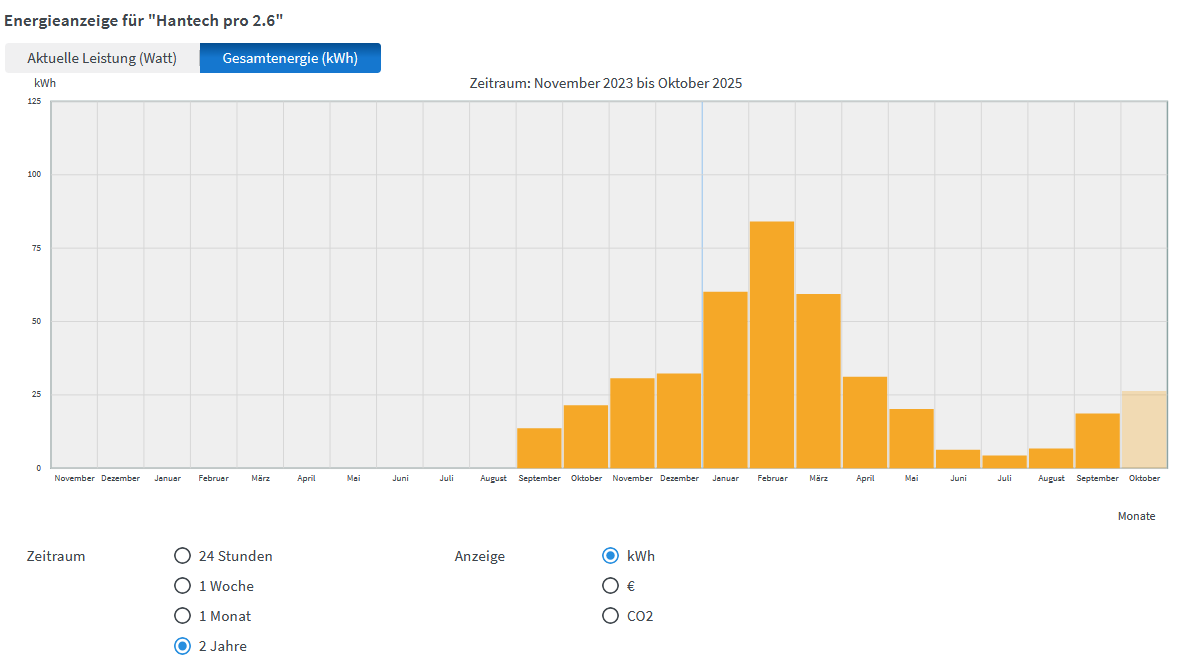Set Zeitraum to 1 Monat
Image resolution: width=1192 pixels, height=661 pixels.
click(x=182, y=616)
